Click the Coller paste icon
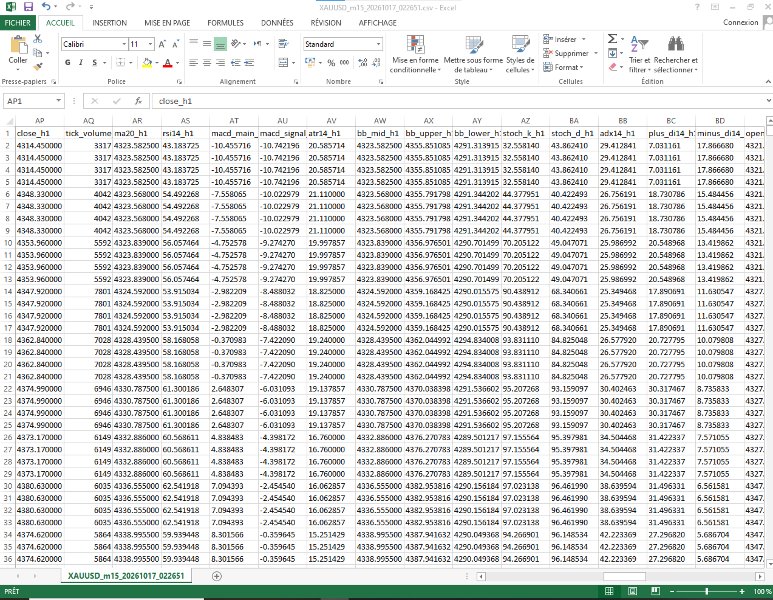Screen dimensions: 773x600 coord(19,44)
